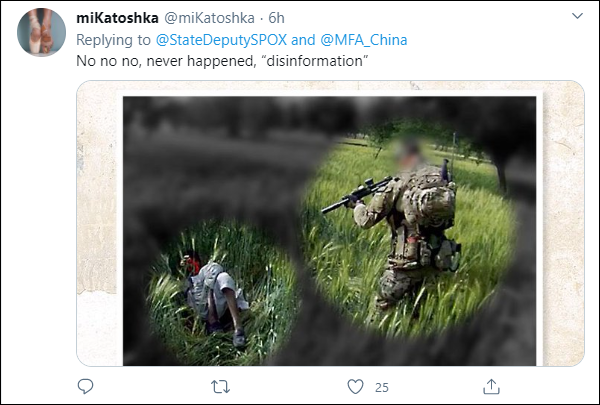Open the gray @miKatoshka handle

pyautogui.click(x=209, y=18)
